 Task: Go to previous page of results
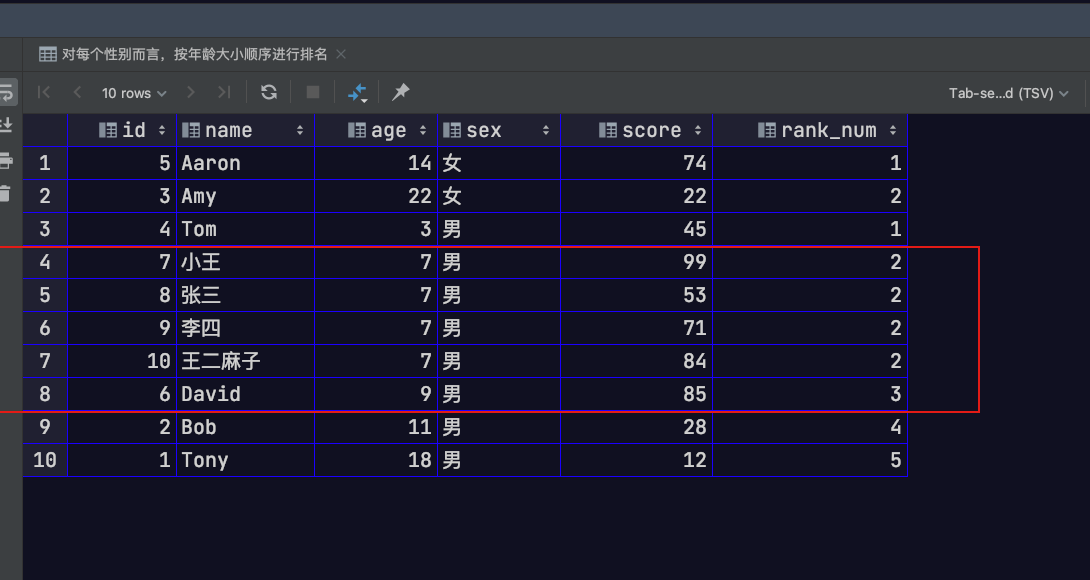coord(77,92)
